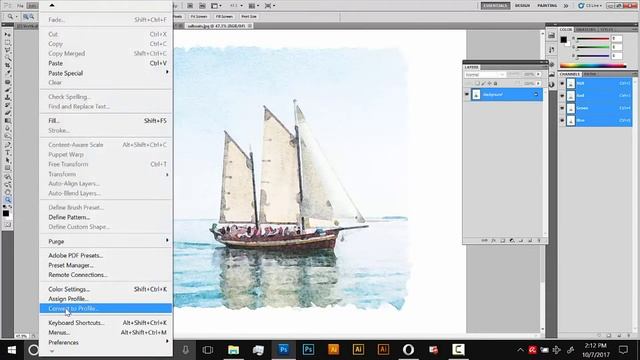Switch to the Design workspace
Image resolution: width=640 pixels, height=360 pixels.
pos(522,6)
